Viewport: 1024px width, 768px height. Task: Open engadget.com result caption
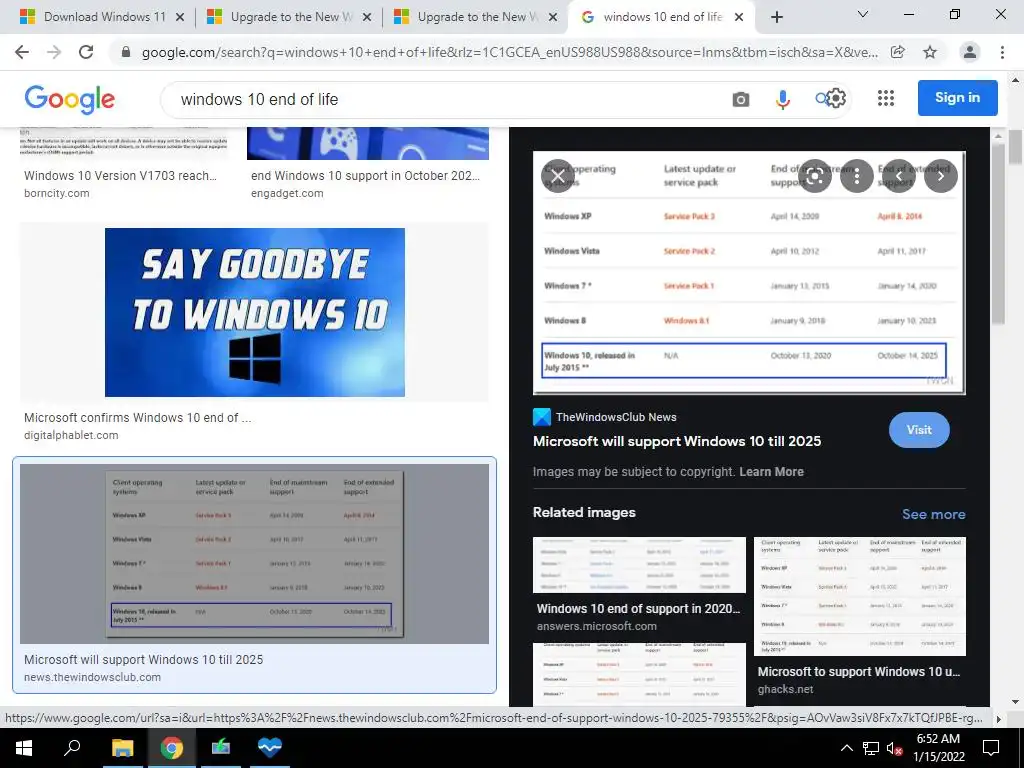pos(365,184)
